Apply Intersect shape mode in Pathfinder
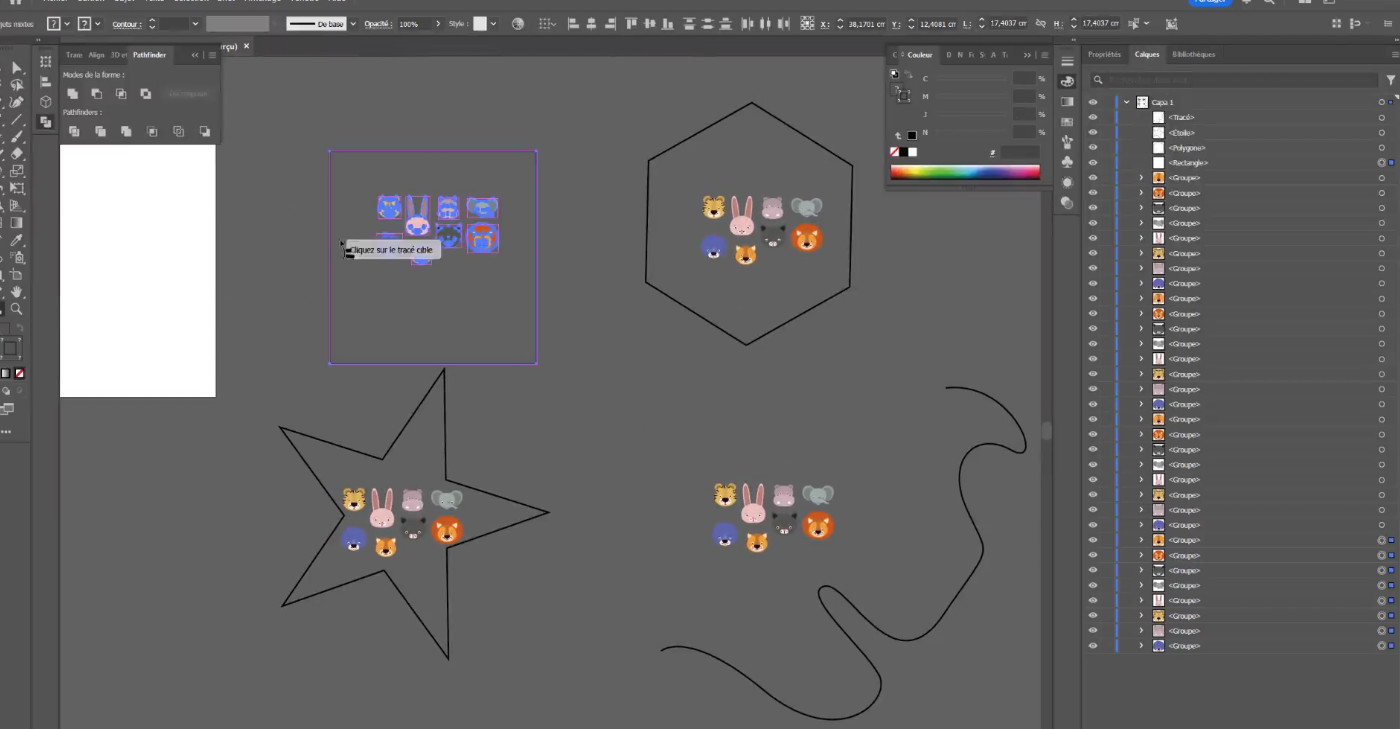Image resolution: width=1400 pixels, height=729 pixels. click(x=121, y=94)
